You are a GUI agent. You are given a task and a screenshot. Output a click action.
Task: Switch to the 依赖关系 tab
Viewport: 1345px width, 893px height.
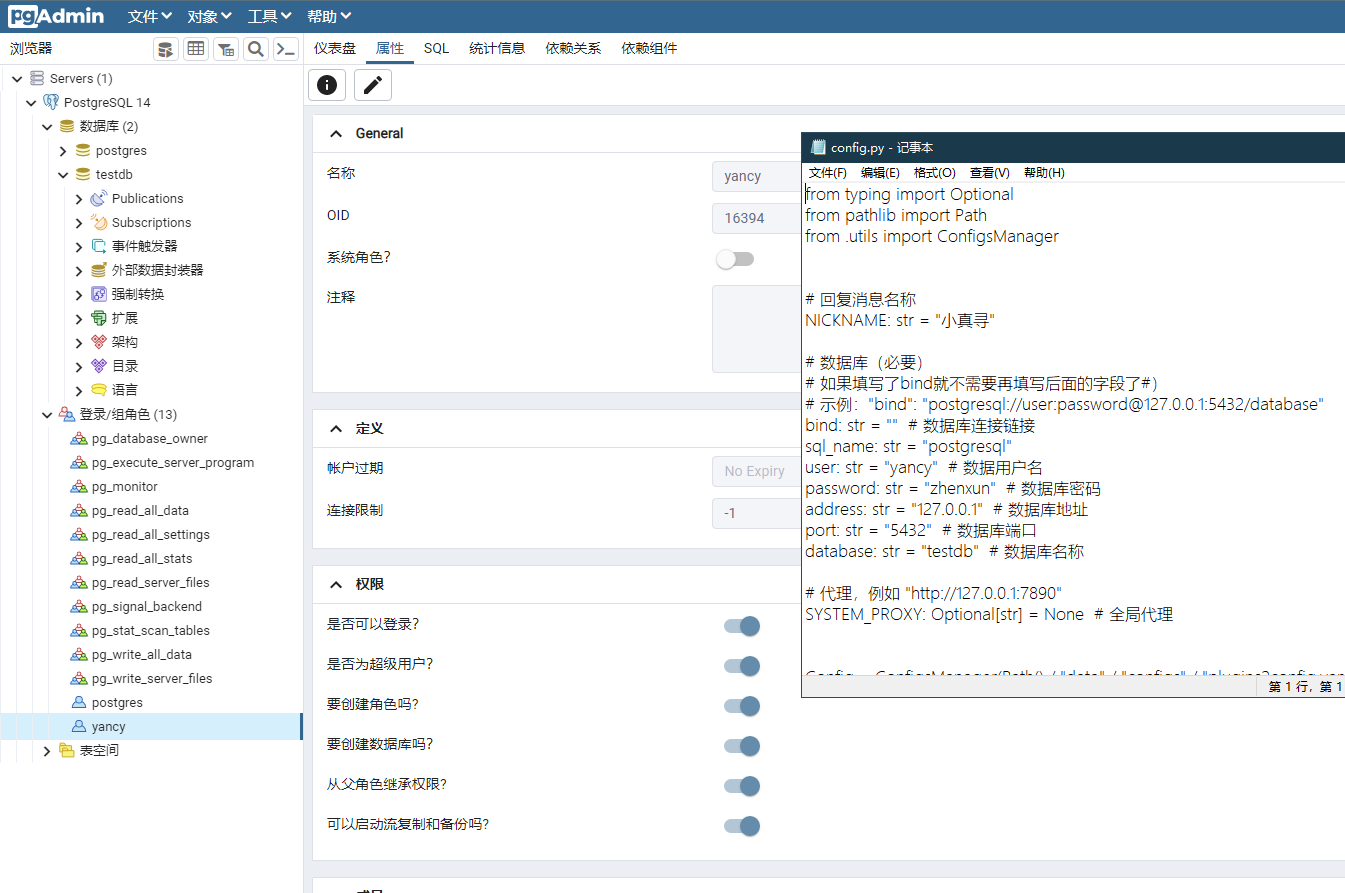(x=573, y=48)
